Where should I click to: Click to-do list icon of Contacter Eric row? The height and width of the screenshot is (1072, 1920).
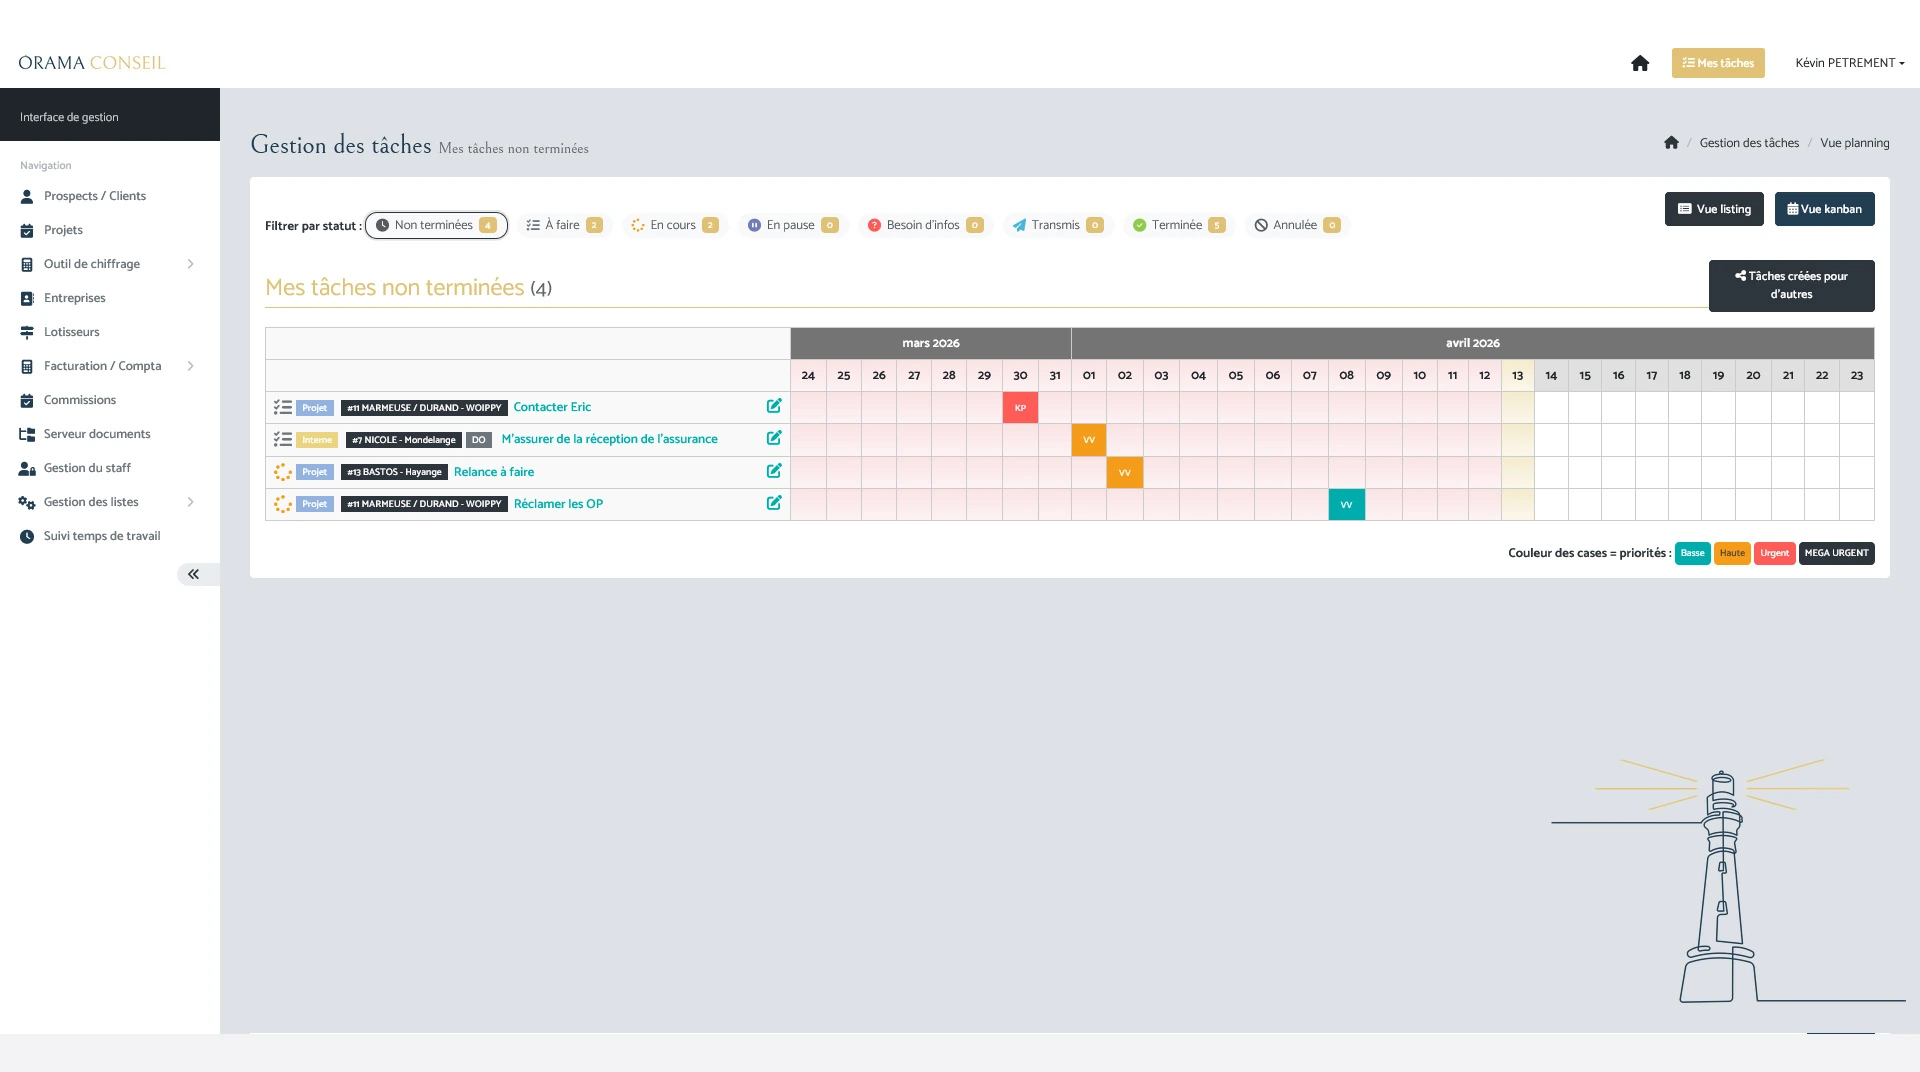pos(283,407)
